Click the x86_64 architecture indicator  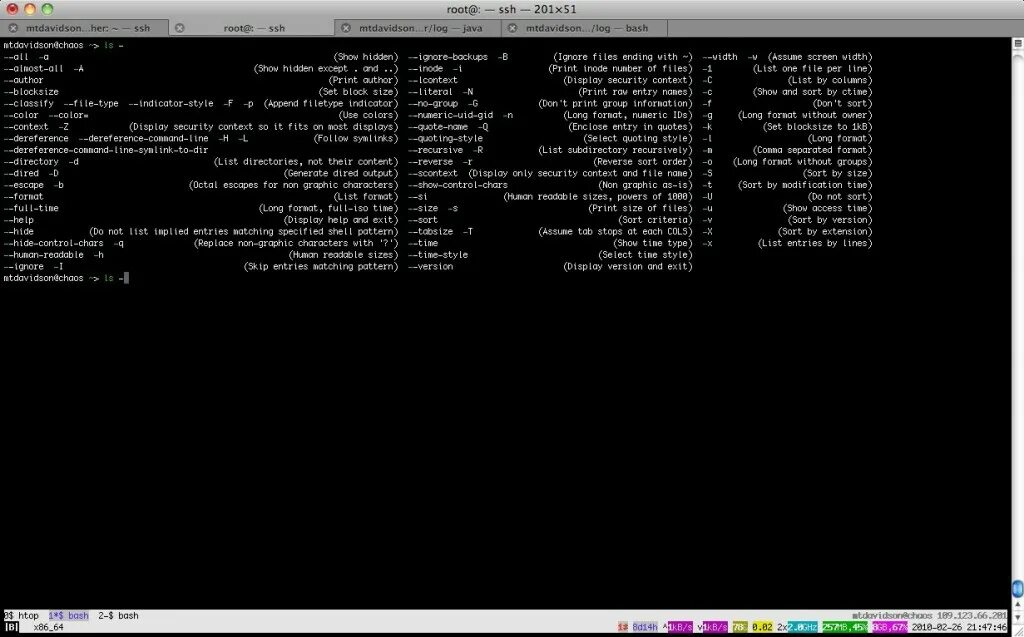pos(49,627)
